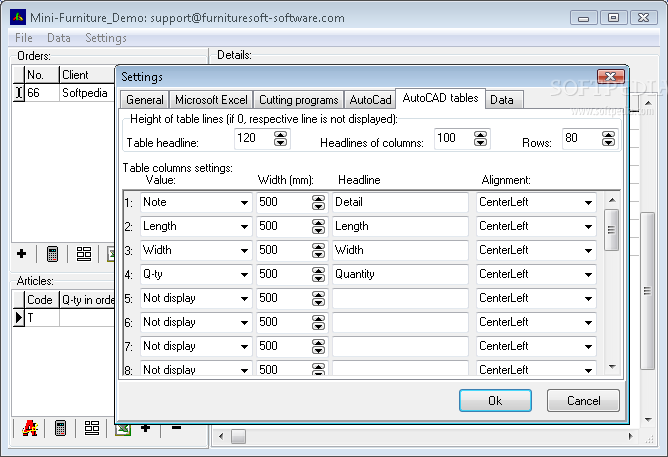Click the Rows height value field 80

582,138
